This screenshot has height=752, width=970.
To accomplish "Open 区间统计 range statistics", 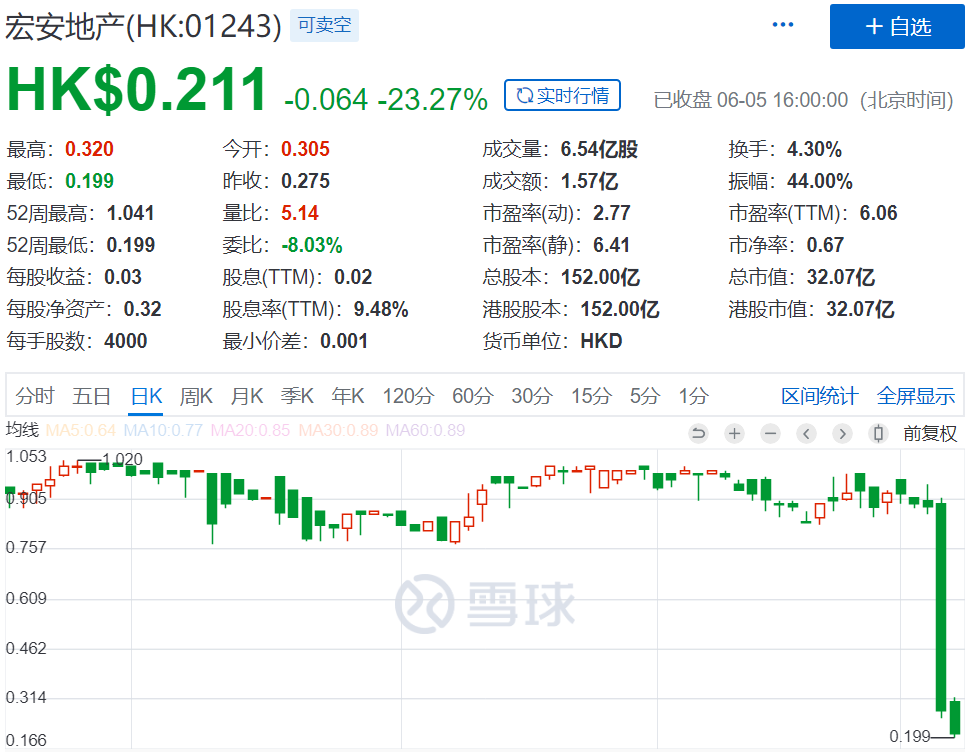I will [819, 396].
